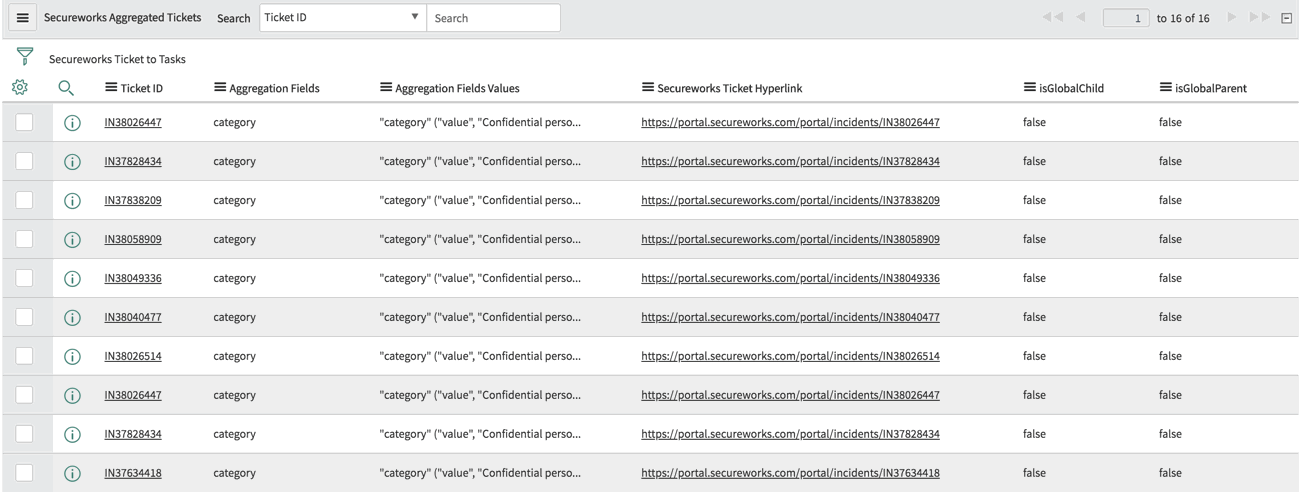Click Aggregation Fields Values cell for IN38049336

point(480,278)
